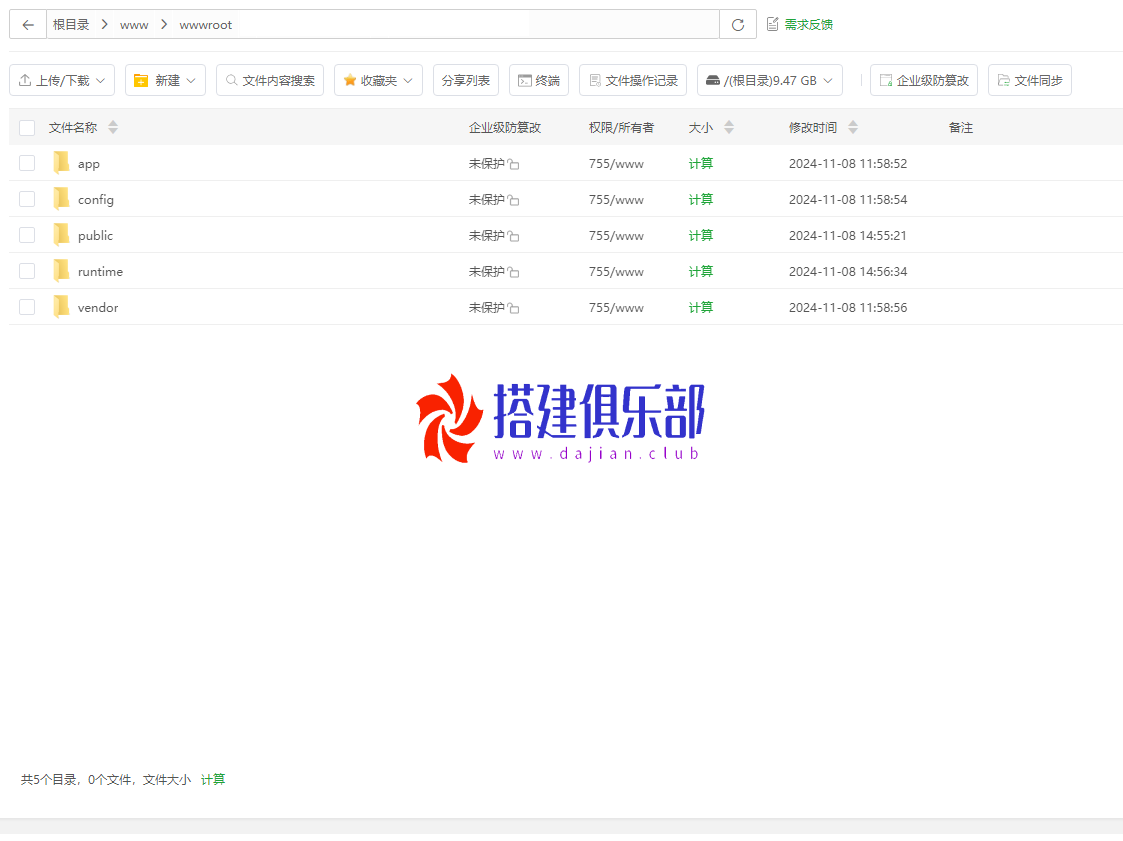Screen dimensions: 1123x841
Task: Expand the 新建 menu
Action: (x=165, y=80)
